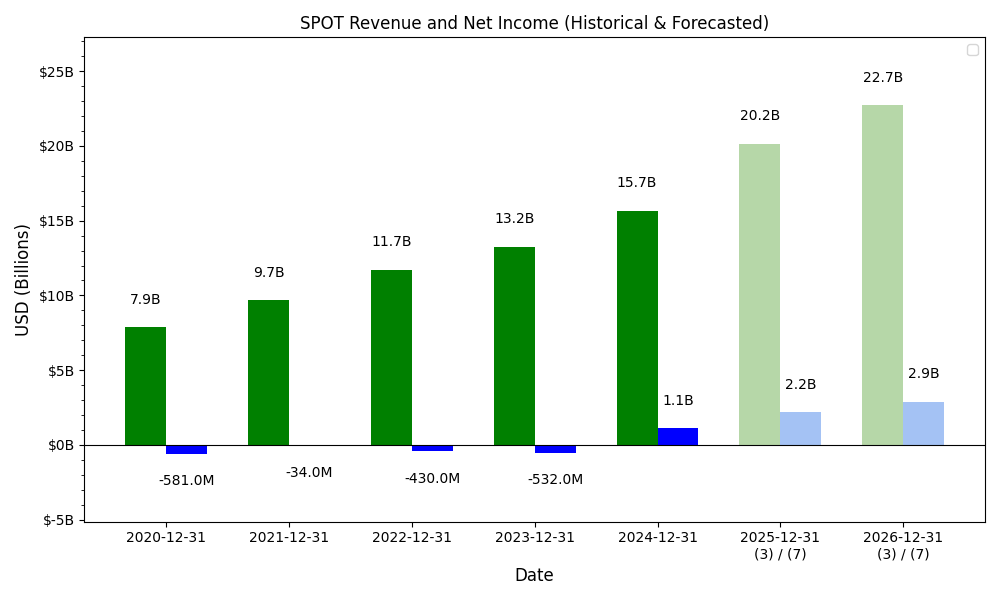Viewport: 1000px width, 600px height.
Task: Click the blue 2023 net income bar
Action: point(555,449)
